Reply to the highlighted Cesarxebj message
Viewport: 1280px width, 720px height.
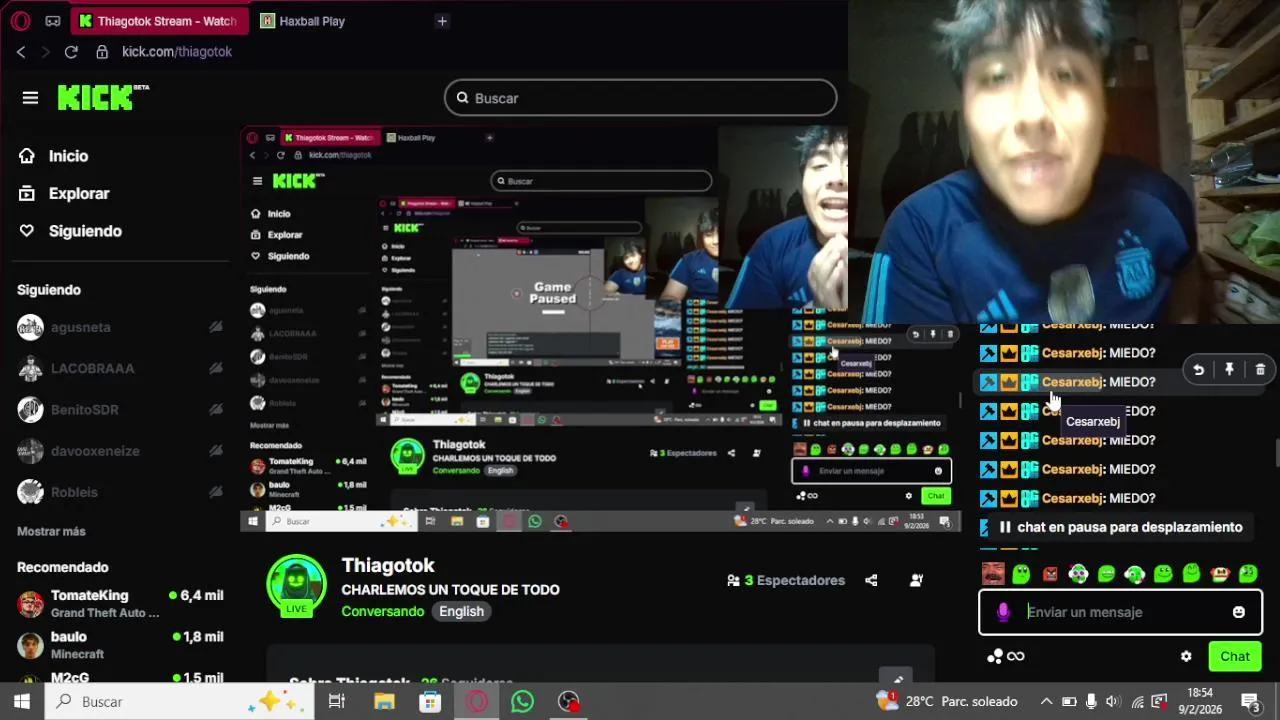[1198, 370]
